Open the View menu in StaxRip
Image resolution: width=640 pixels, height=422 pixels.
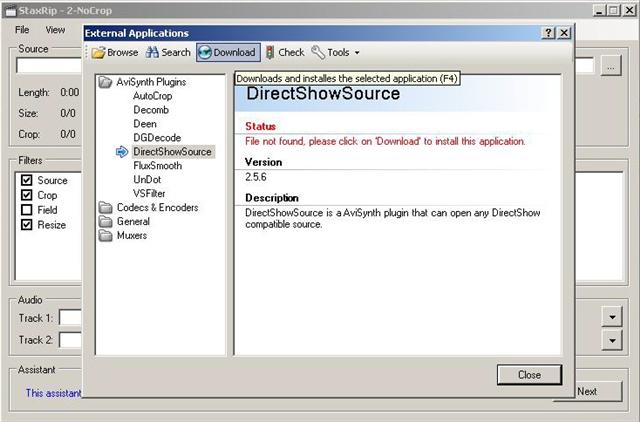[x=55, y=30]
